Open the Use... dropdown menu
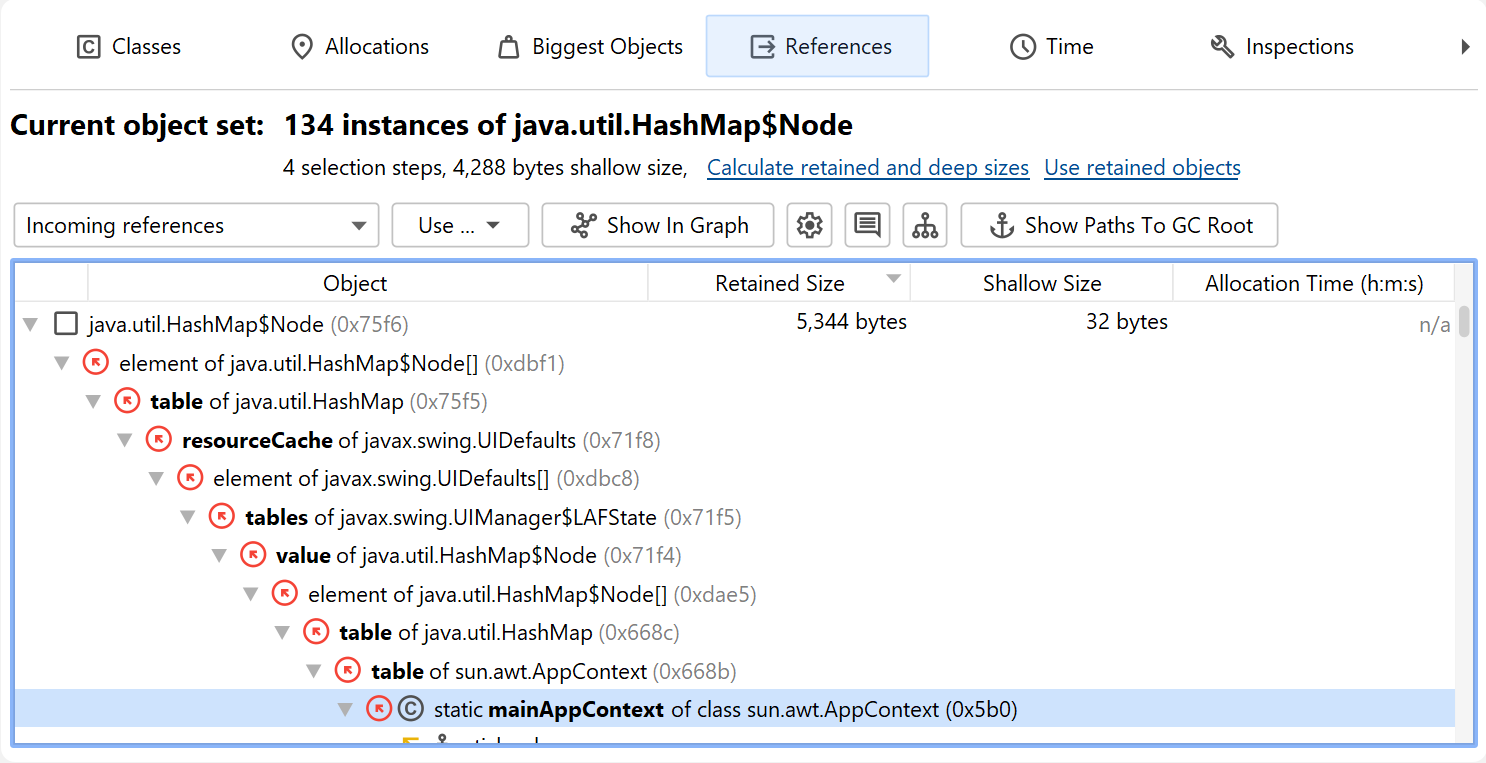The width and height of the screenshot is (1486, 763). click(460, 226)
